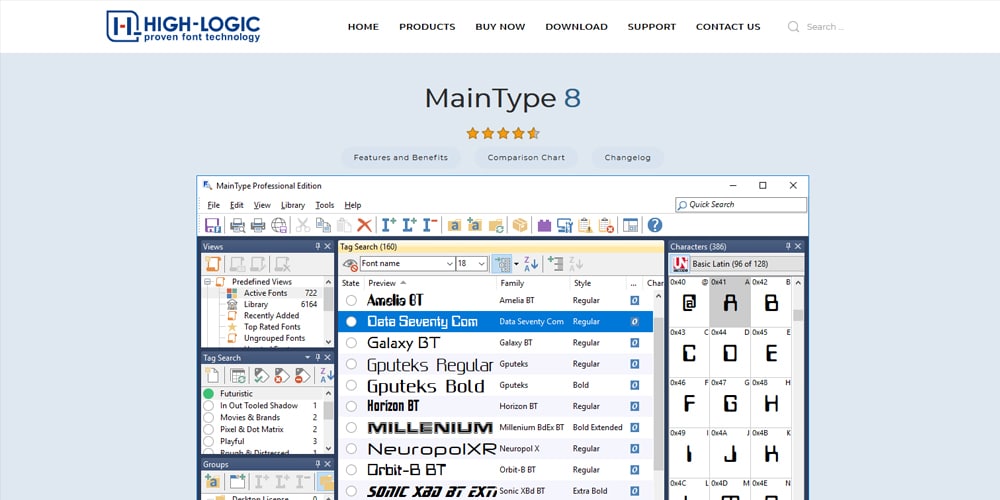Click the Comparison Chart button
This screenshot has height=500, width=1000.
(526, 158)
